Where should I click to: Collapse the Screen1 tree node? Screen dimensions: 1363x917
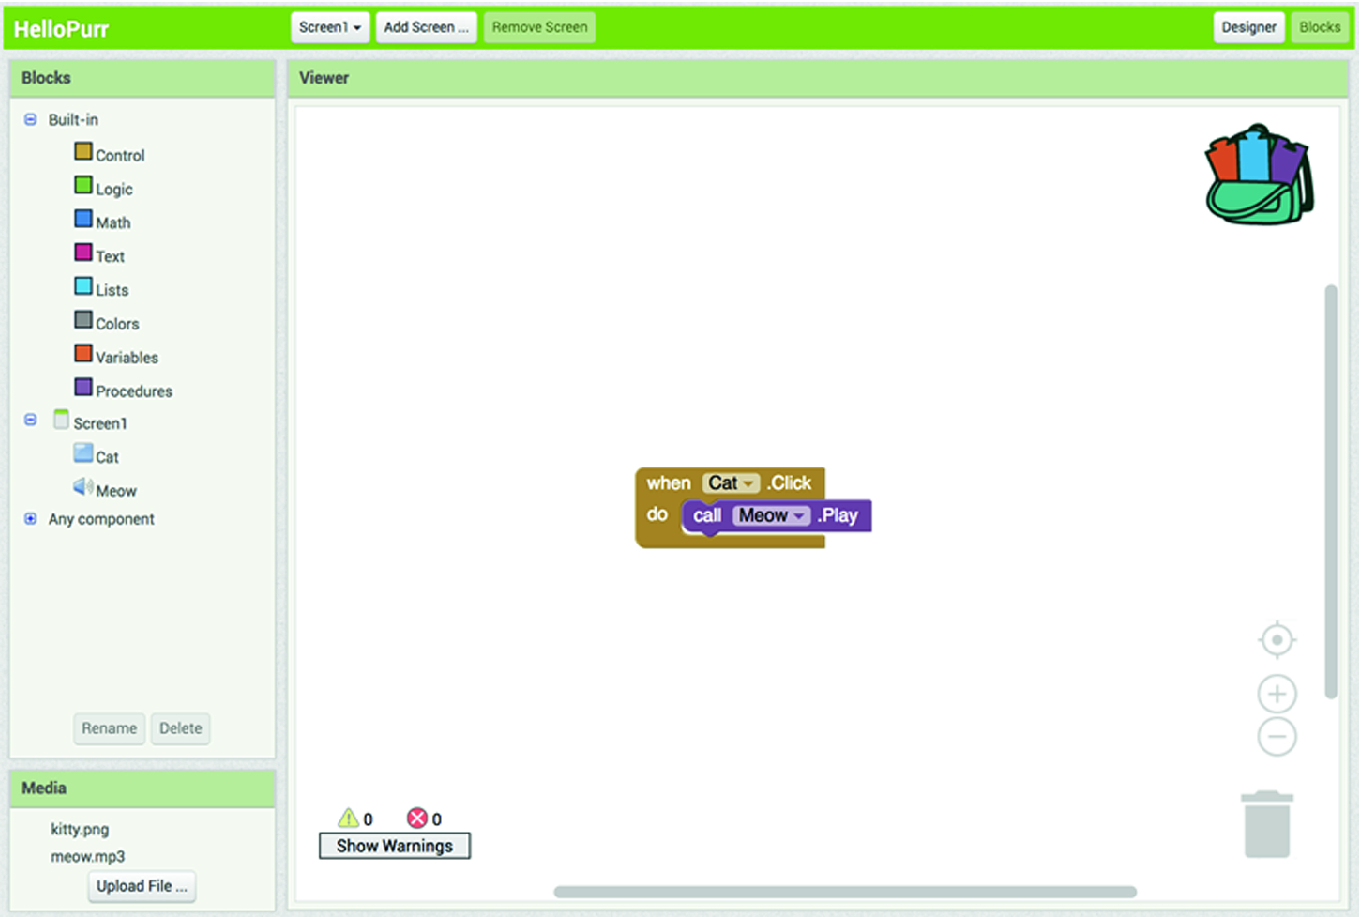click(x=30, y=420)
